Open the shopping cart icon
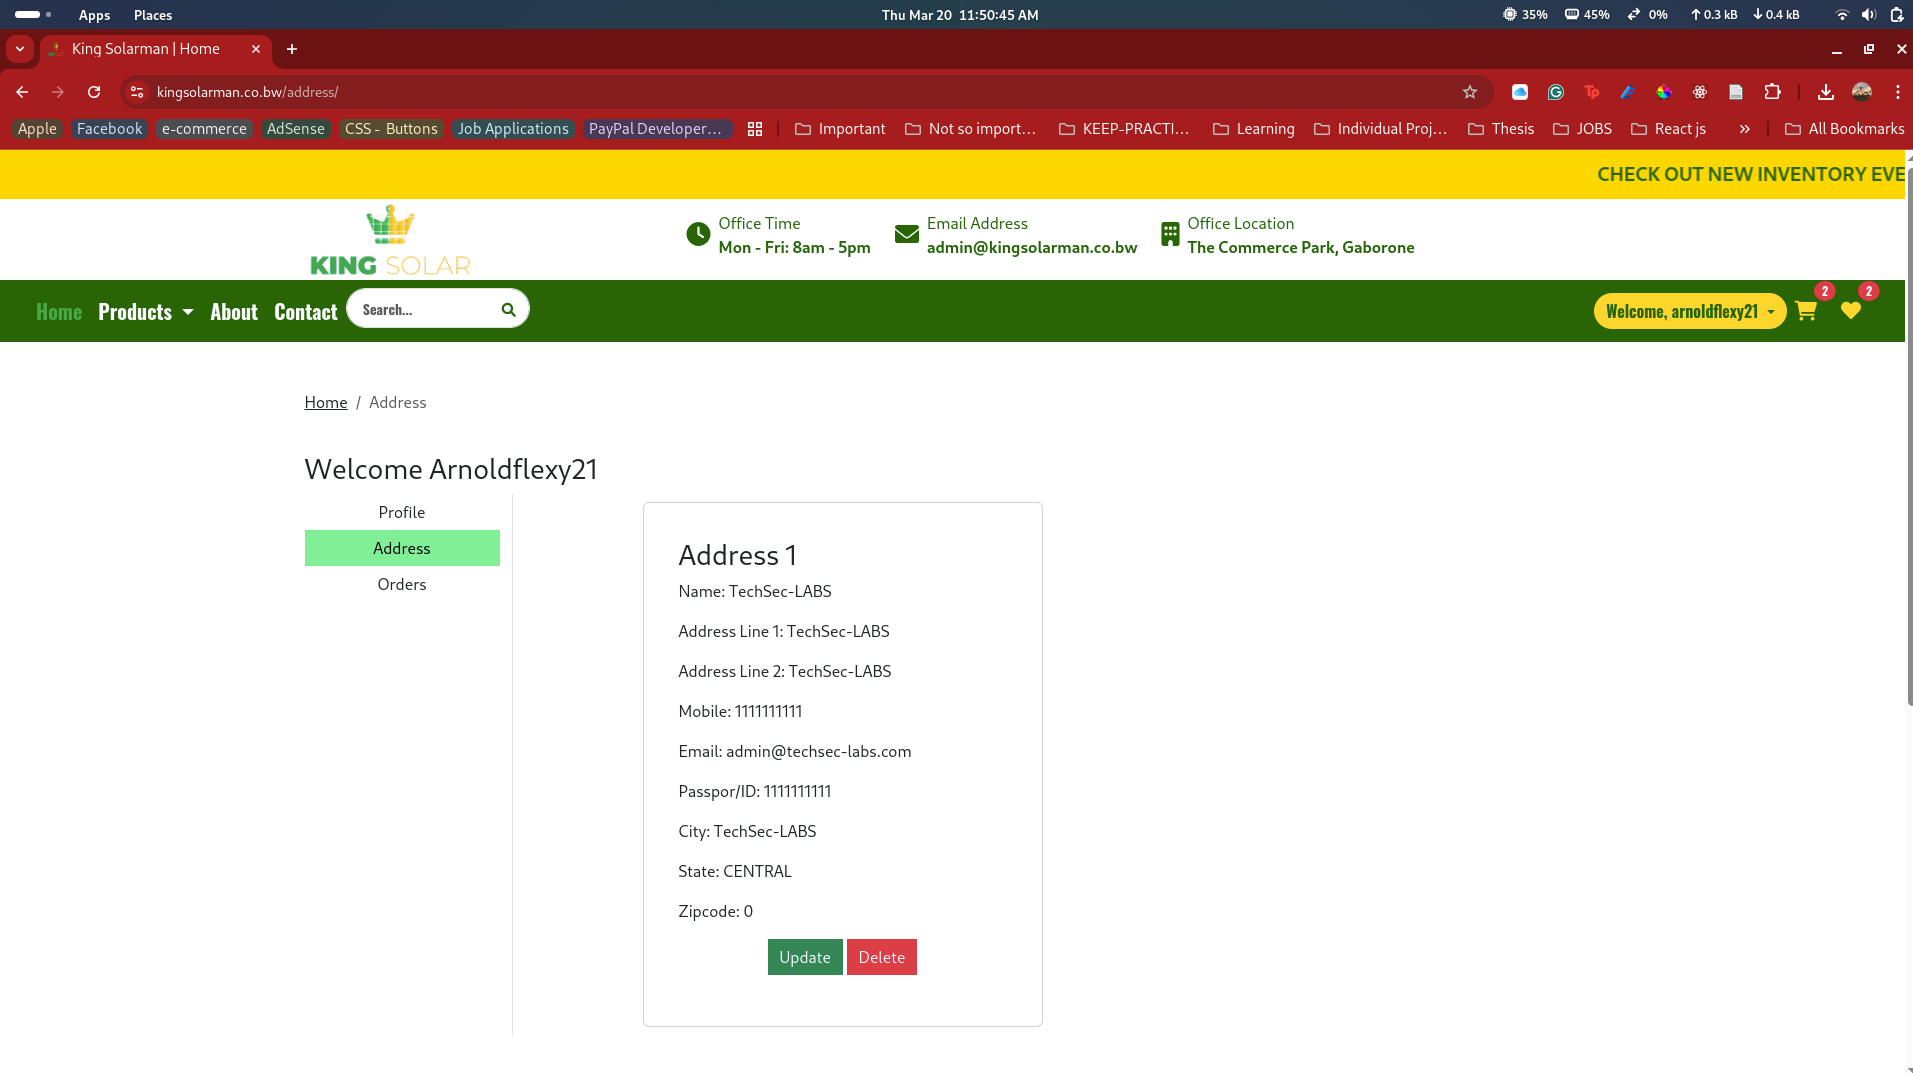 click(x=1805, y=311)
